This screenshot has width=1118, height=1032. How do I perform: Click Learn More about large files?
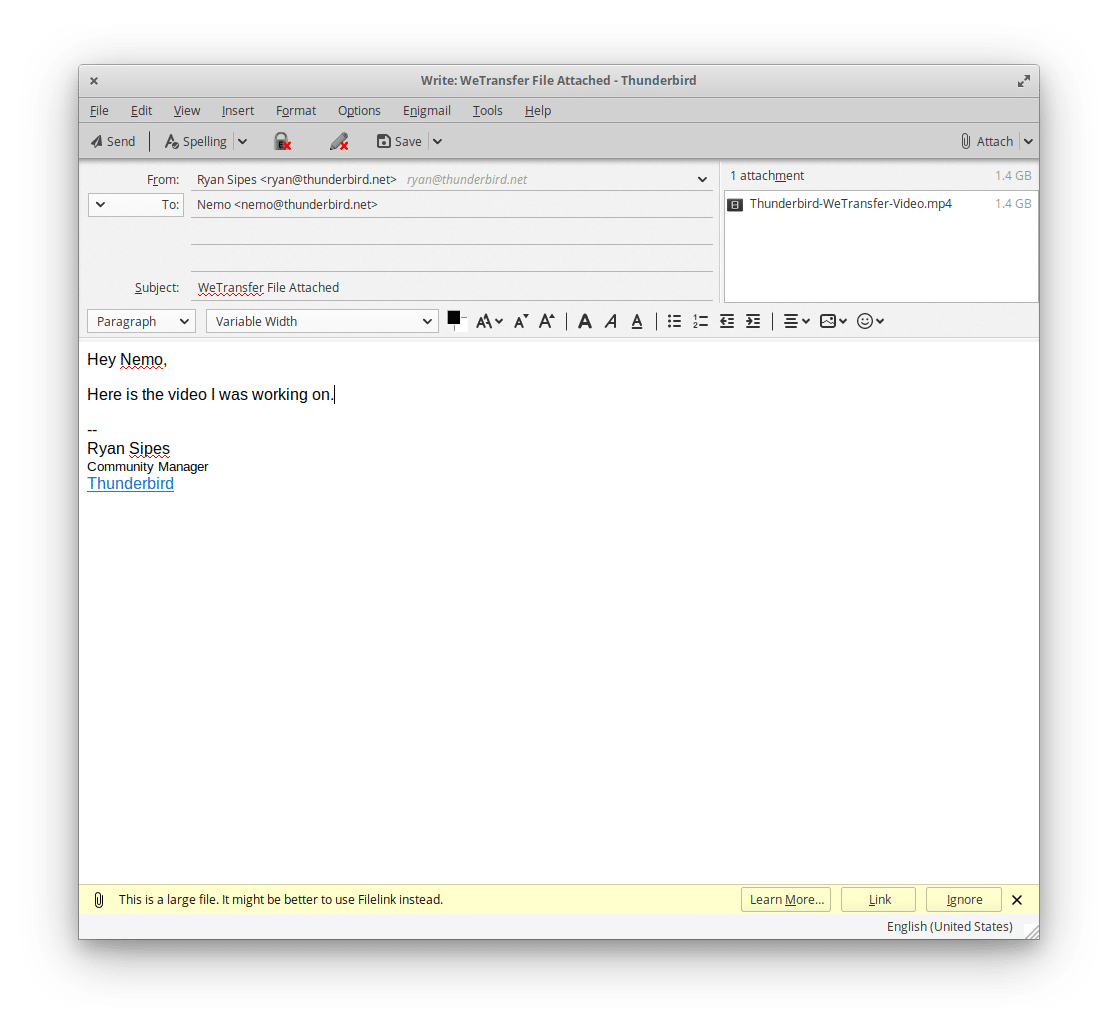tap(786, 899)
